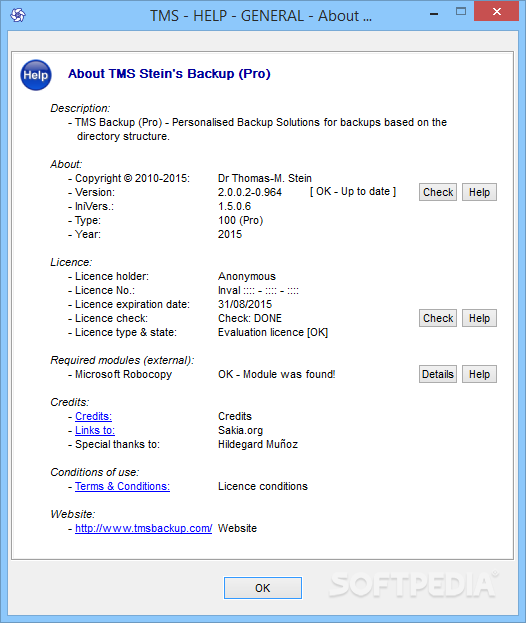
Task: Follow the 'Links to:' hyperlink
Action: click(x=95, y=430)
